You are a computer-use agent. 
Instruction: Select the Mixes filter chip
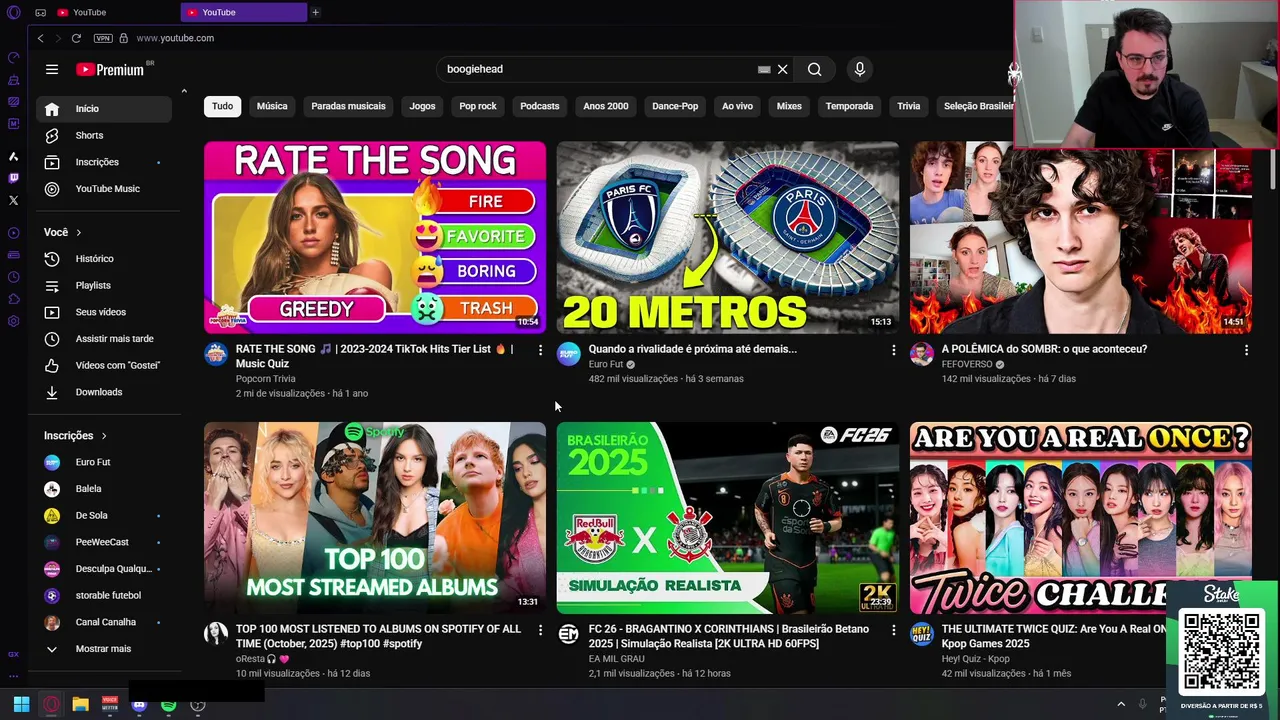789,106
